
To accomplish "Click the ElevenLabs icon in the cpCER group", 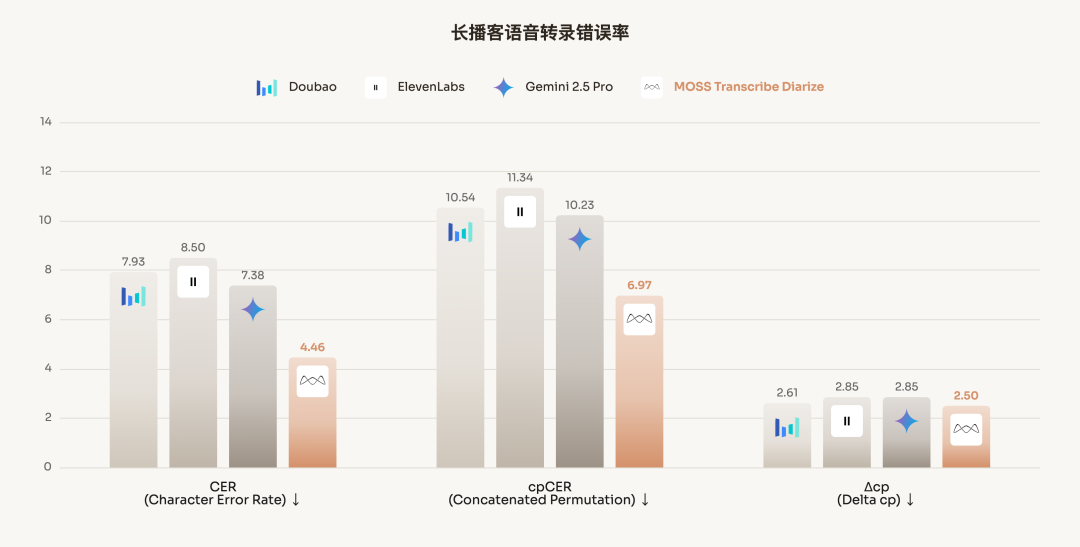I will [520, 211].
